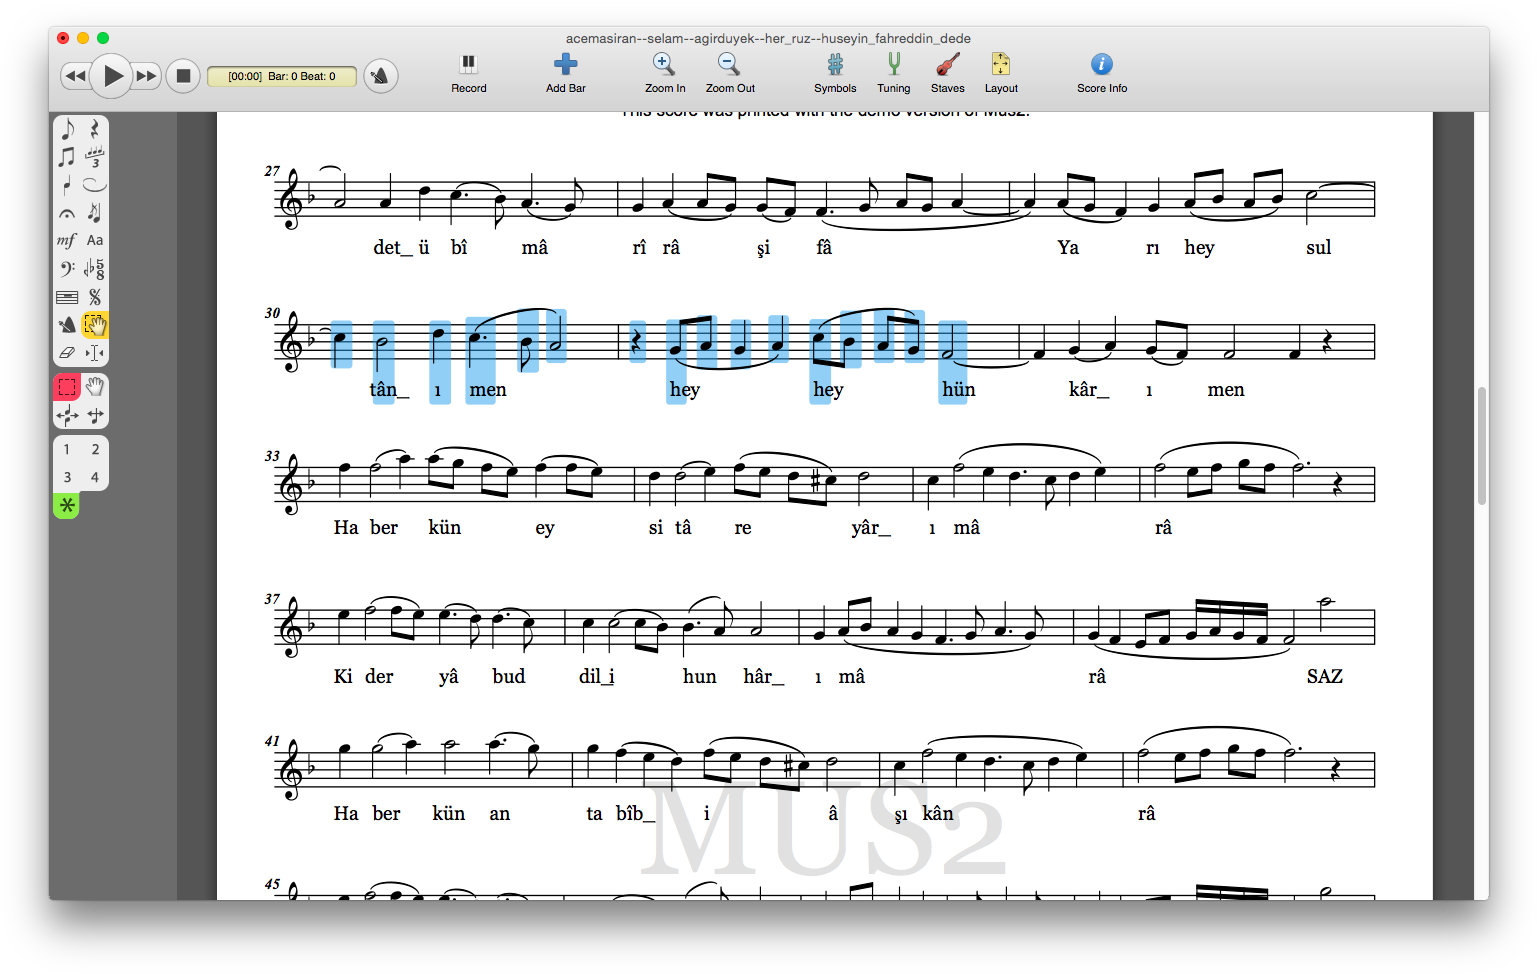The width and height of the screenshot is (1537, 974).
Task: Select the spacing cursor tool
Action: (95, 353)
